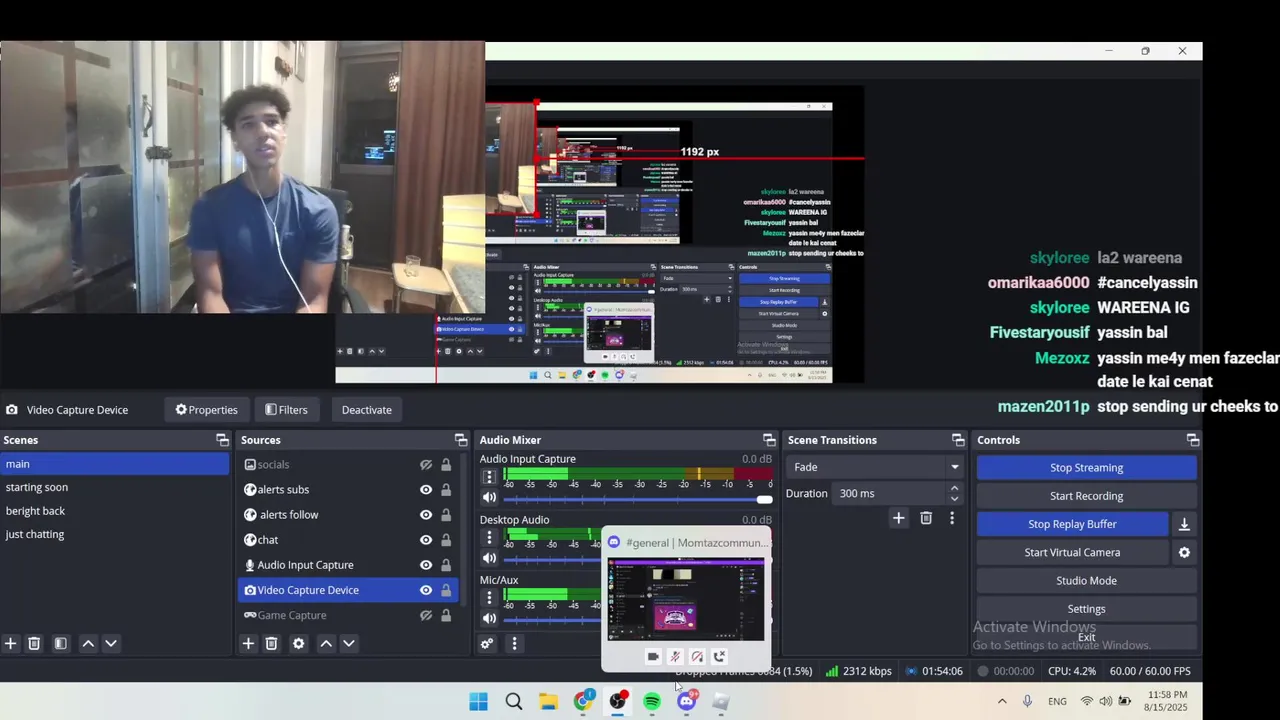1280x720 pixels.
Task: Move the selected scene up
Action: pos(88,644)
